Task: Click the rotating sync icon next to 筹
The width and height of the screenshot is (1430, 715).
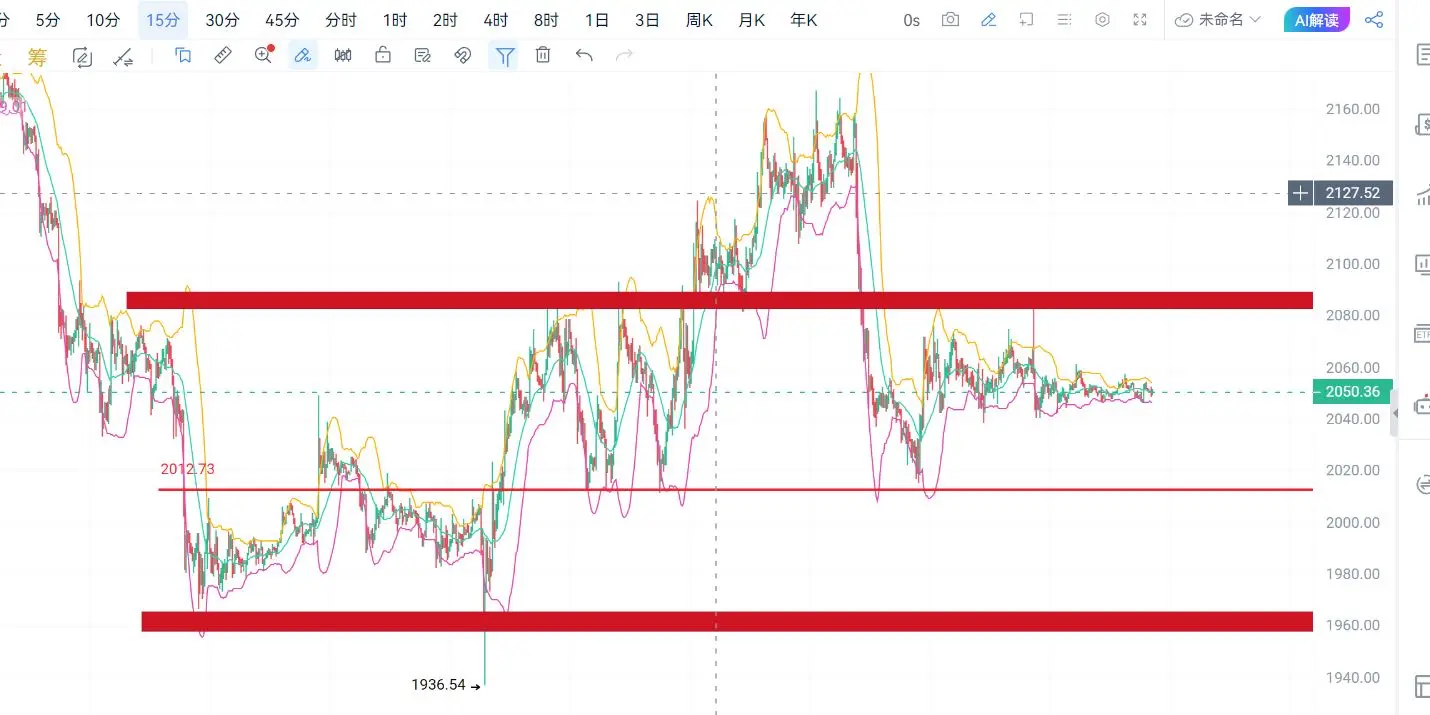Action: pyautogui.click(x=82, y=57)
